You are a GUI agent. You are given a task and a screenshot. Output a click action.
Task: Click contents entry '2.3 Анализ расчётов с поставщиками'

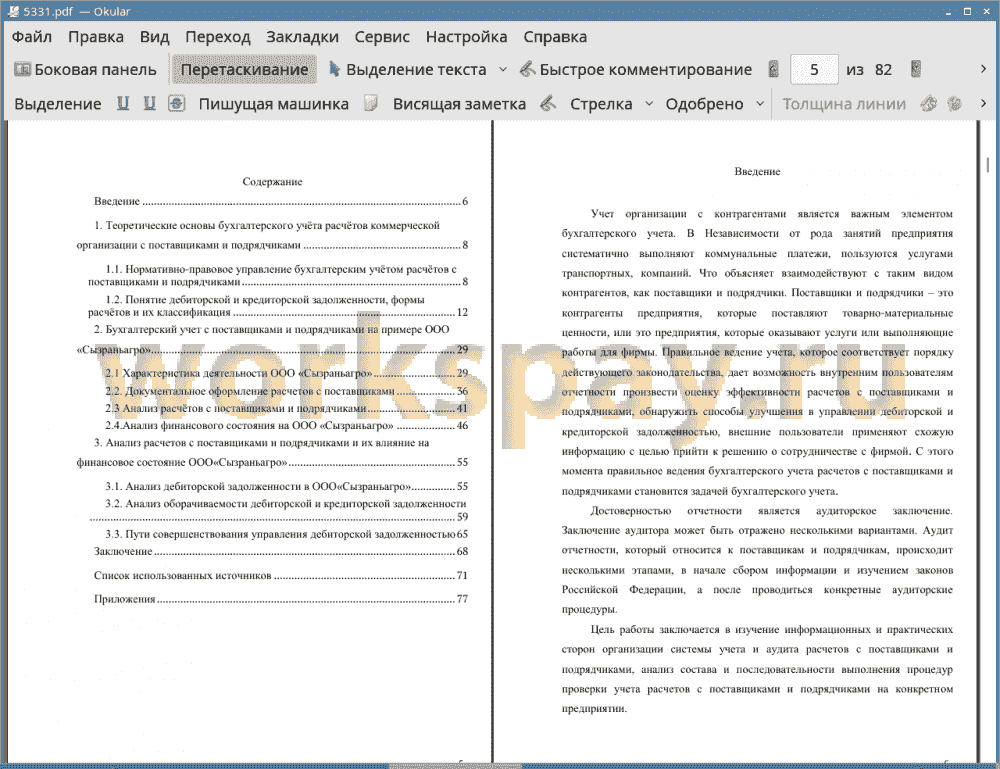click(286, 408)
